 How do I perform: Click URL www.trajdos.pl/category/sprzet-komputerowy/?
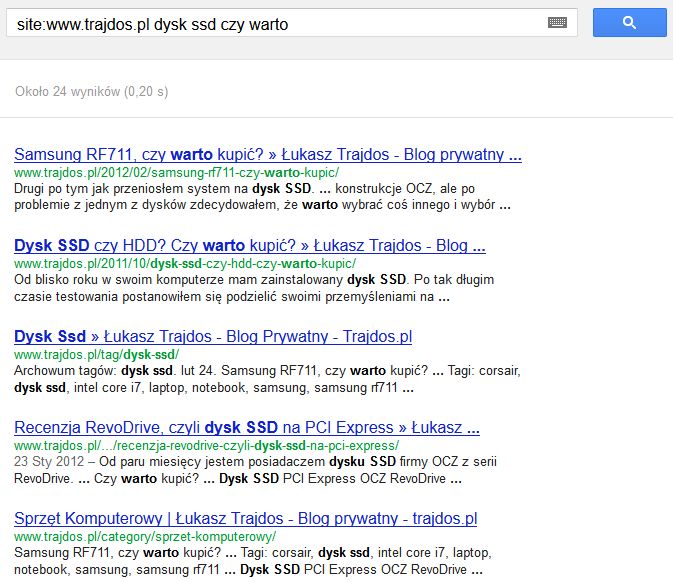145,537
